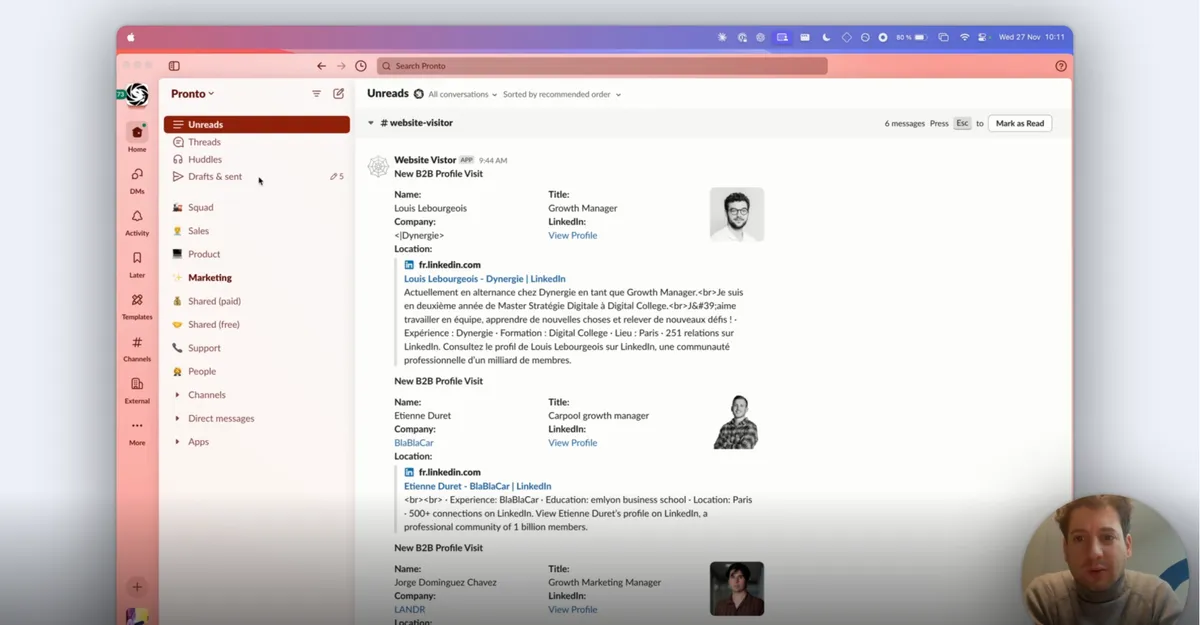
Task: Go back with the left arrow
Action: (x=321, y=66)
